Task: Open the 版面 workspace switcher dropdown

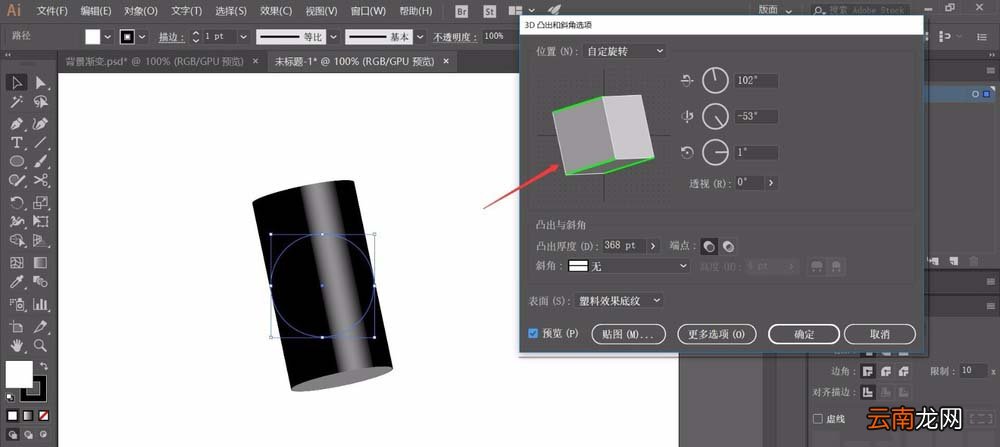Action: click(x=775, y=10)
